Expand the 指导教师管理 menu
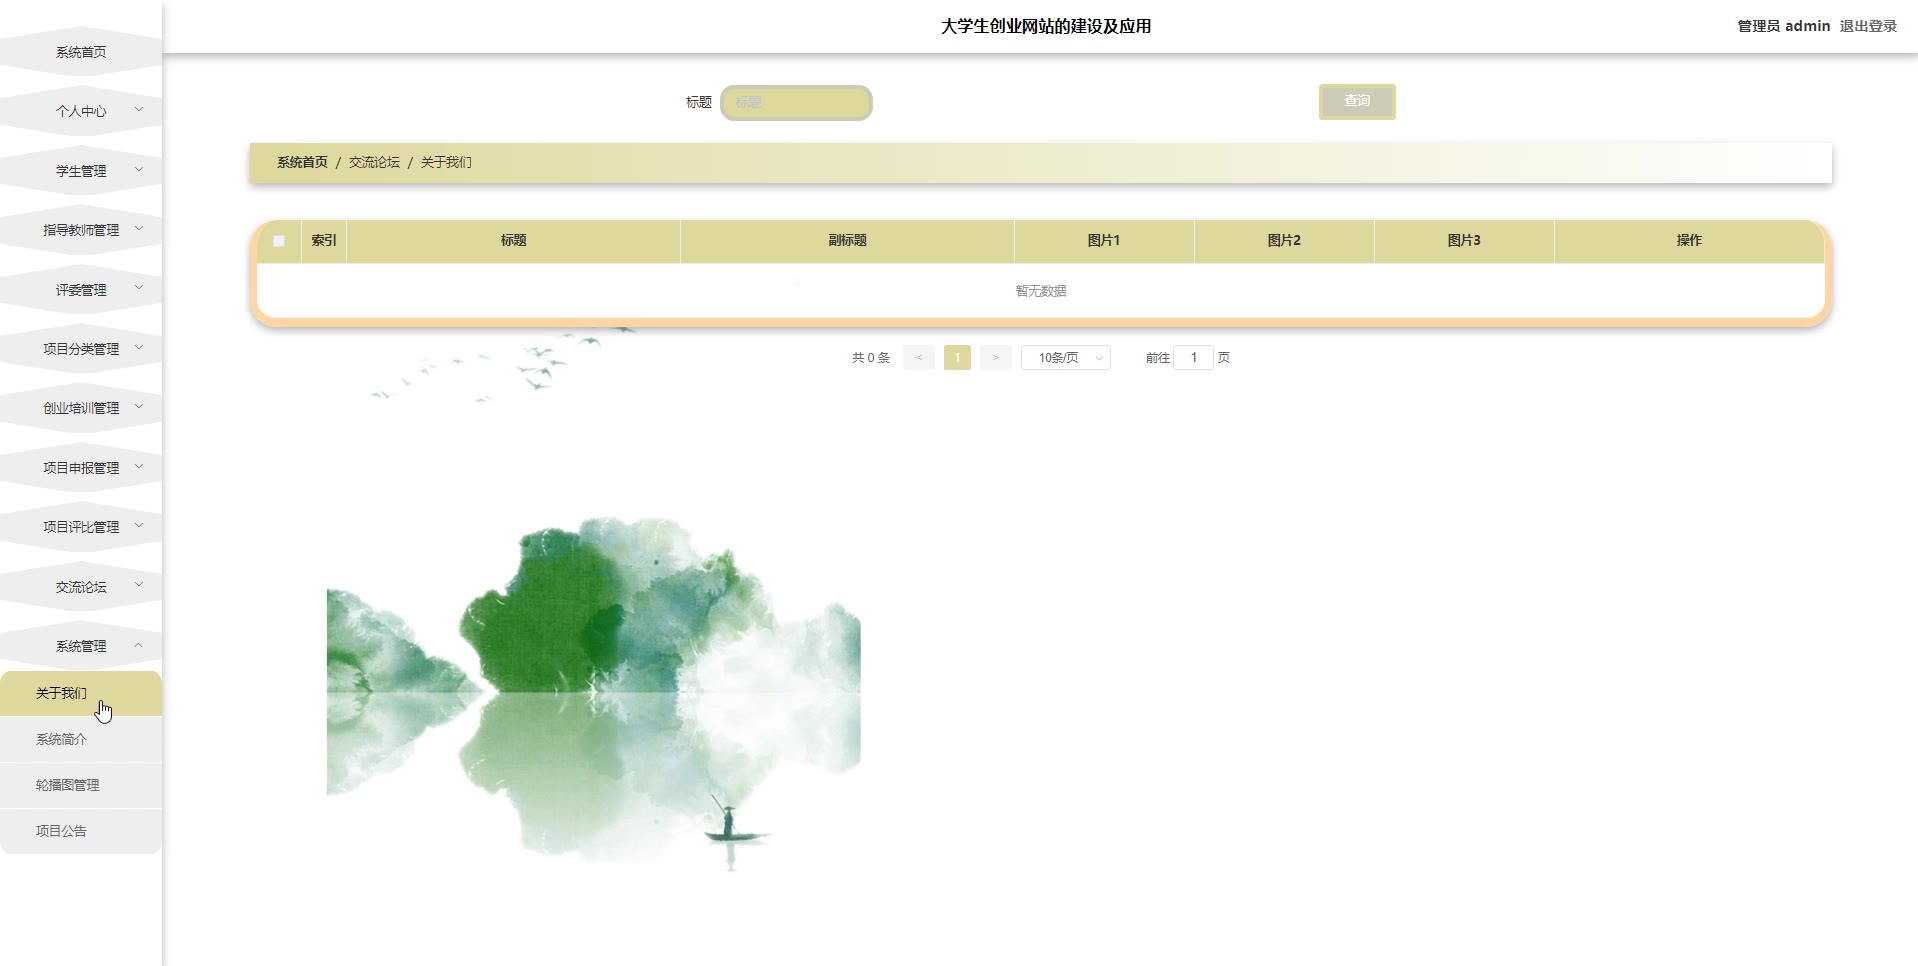 [81, 230]
